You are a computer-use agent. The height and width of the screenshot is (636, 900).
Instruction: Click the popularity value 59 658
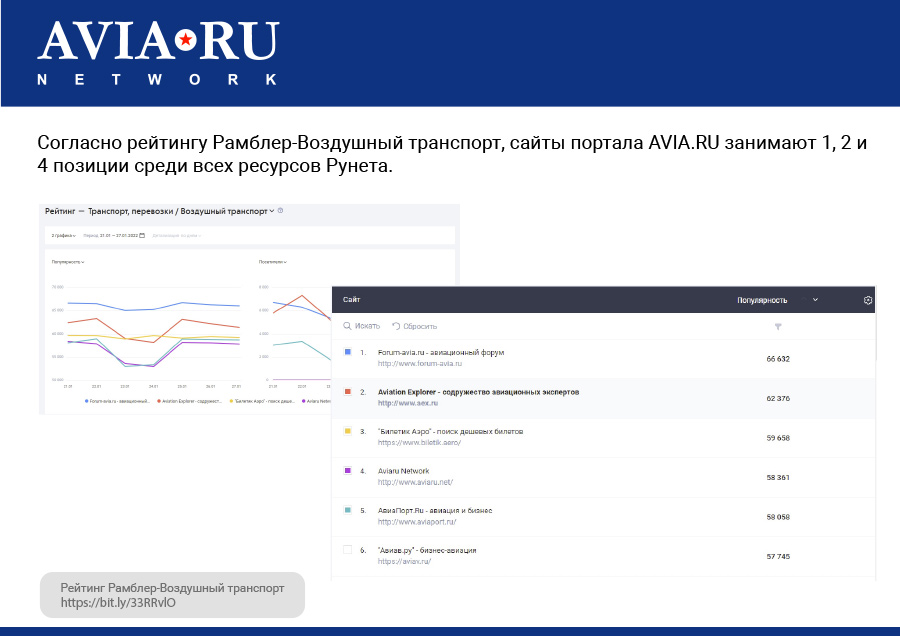[778, 438]
